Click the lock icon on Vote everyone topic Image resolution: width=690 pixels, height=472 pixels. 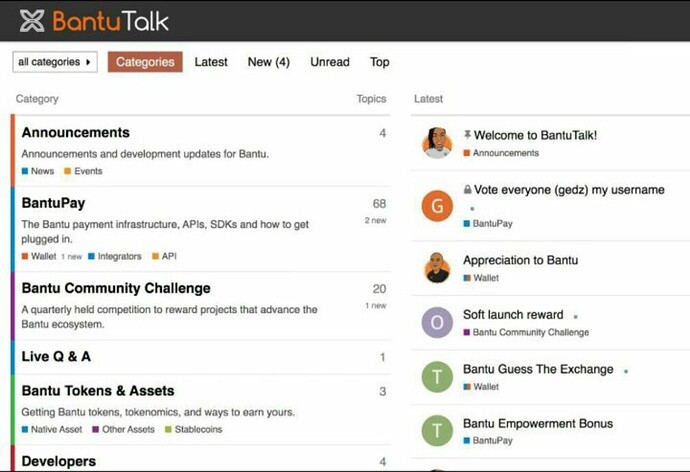tap(467, 189)
